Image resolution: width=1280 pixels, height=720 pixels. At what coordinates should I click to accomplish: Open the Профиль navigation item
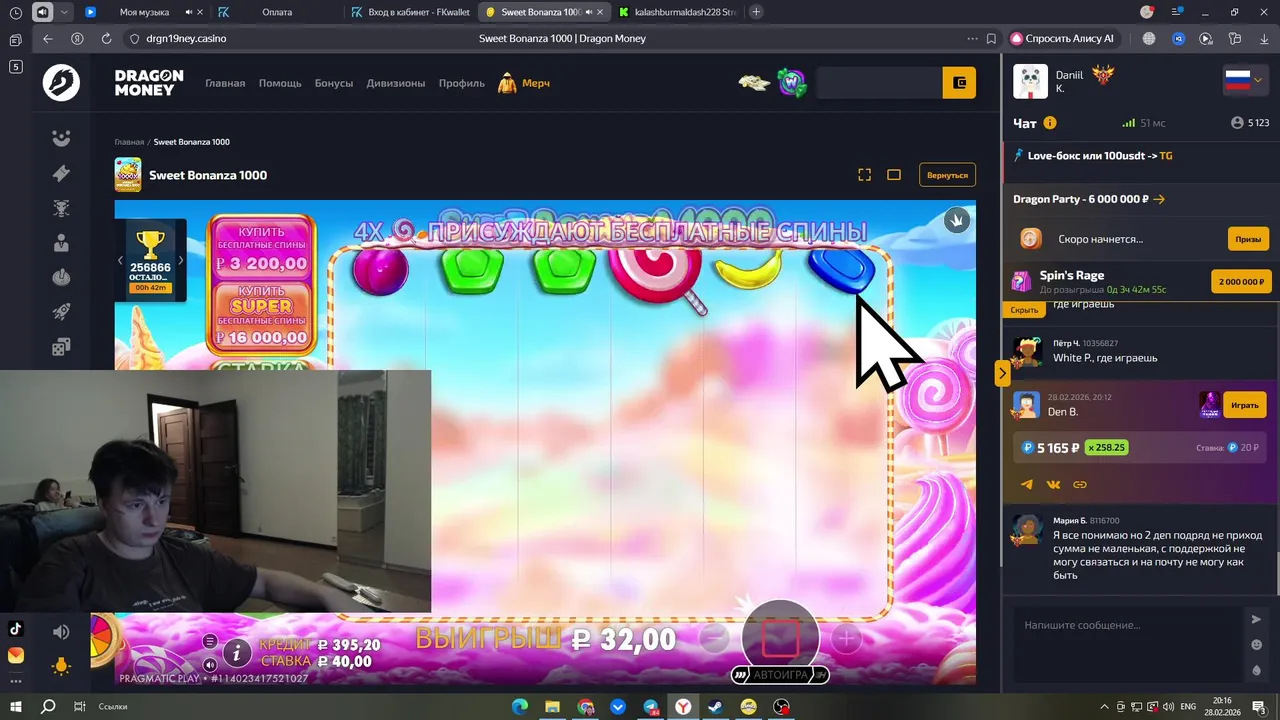click(462, 83)
